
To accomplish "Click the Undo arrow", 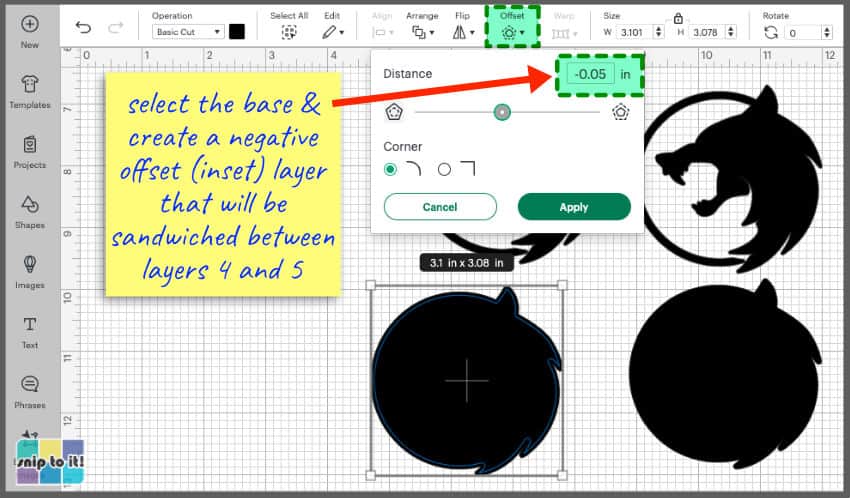I will 83,27.
